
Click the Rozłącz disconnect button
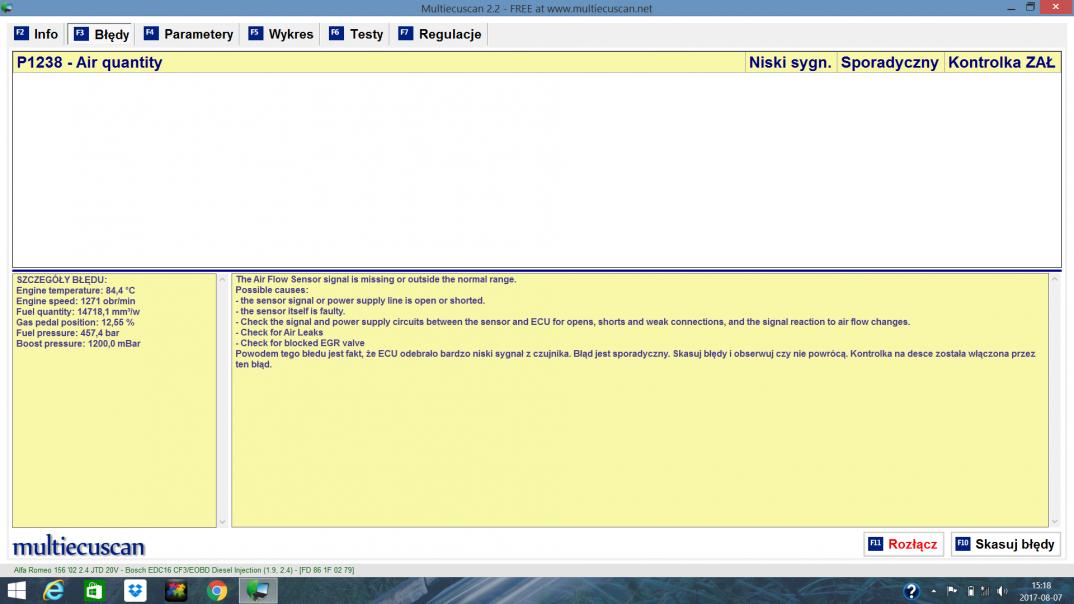[x=903, y=544]
